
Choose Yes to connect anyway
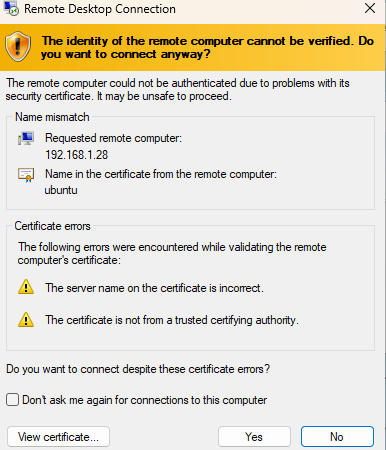(254, 437)
